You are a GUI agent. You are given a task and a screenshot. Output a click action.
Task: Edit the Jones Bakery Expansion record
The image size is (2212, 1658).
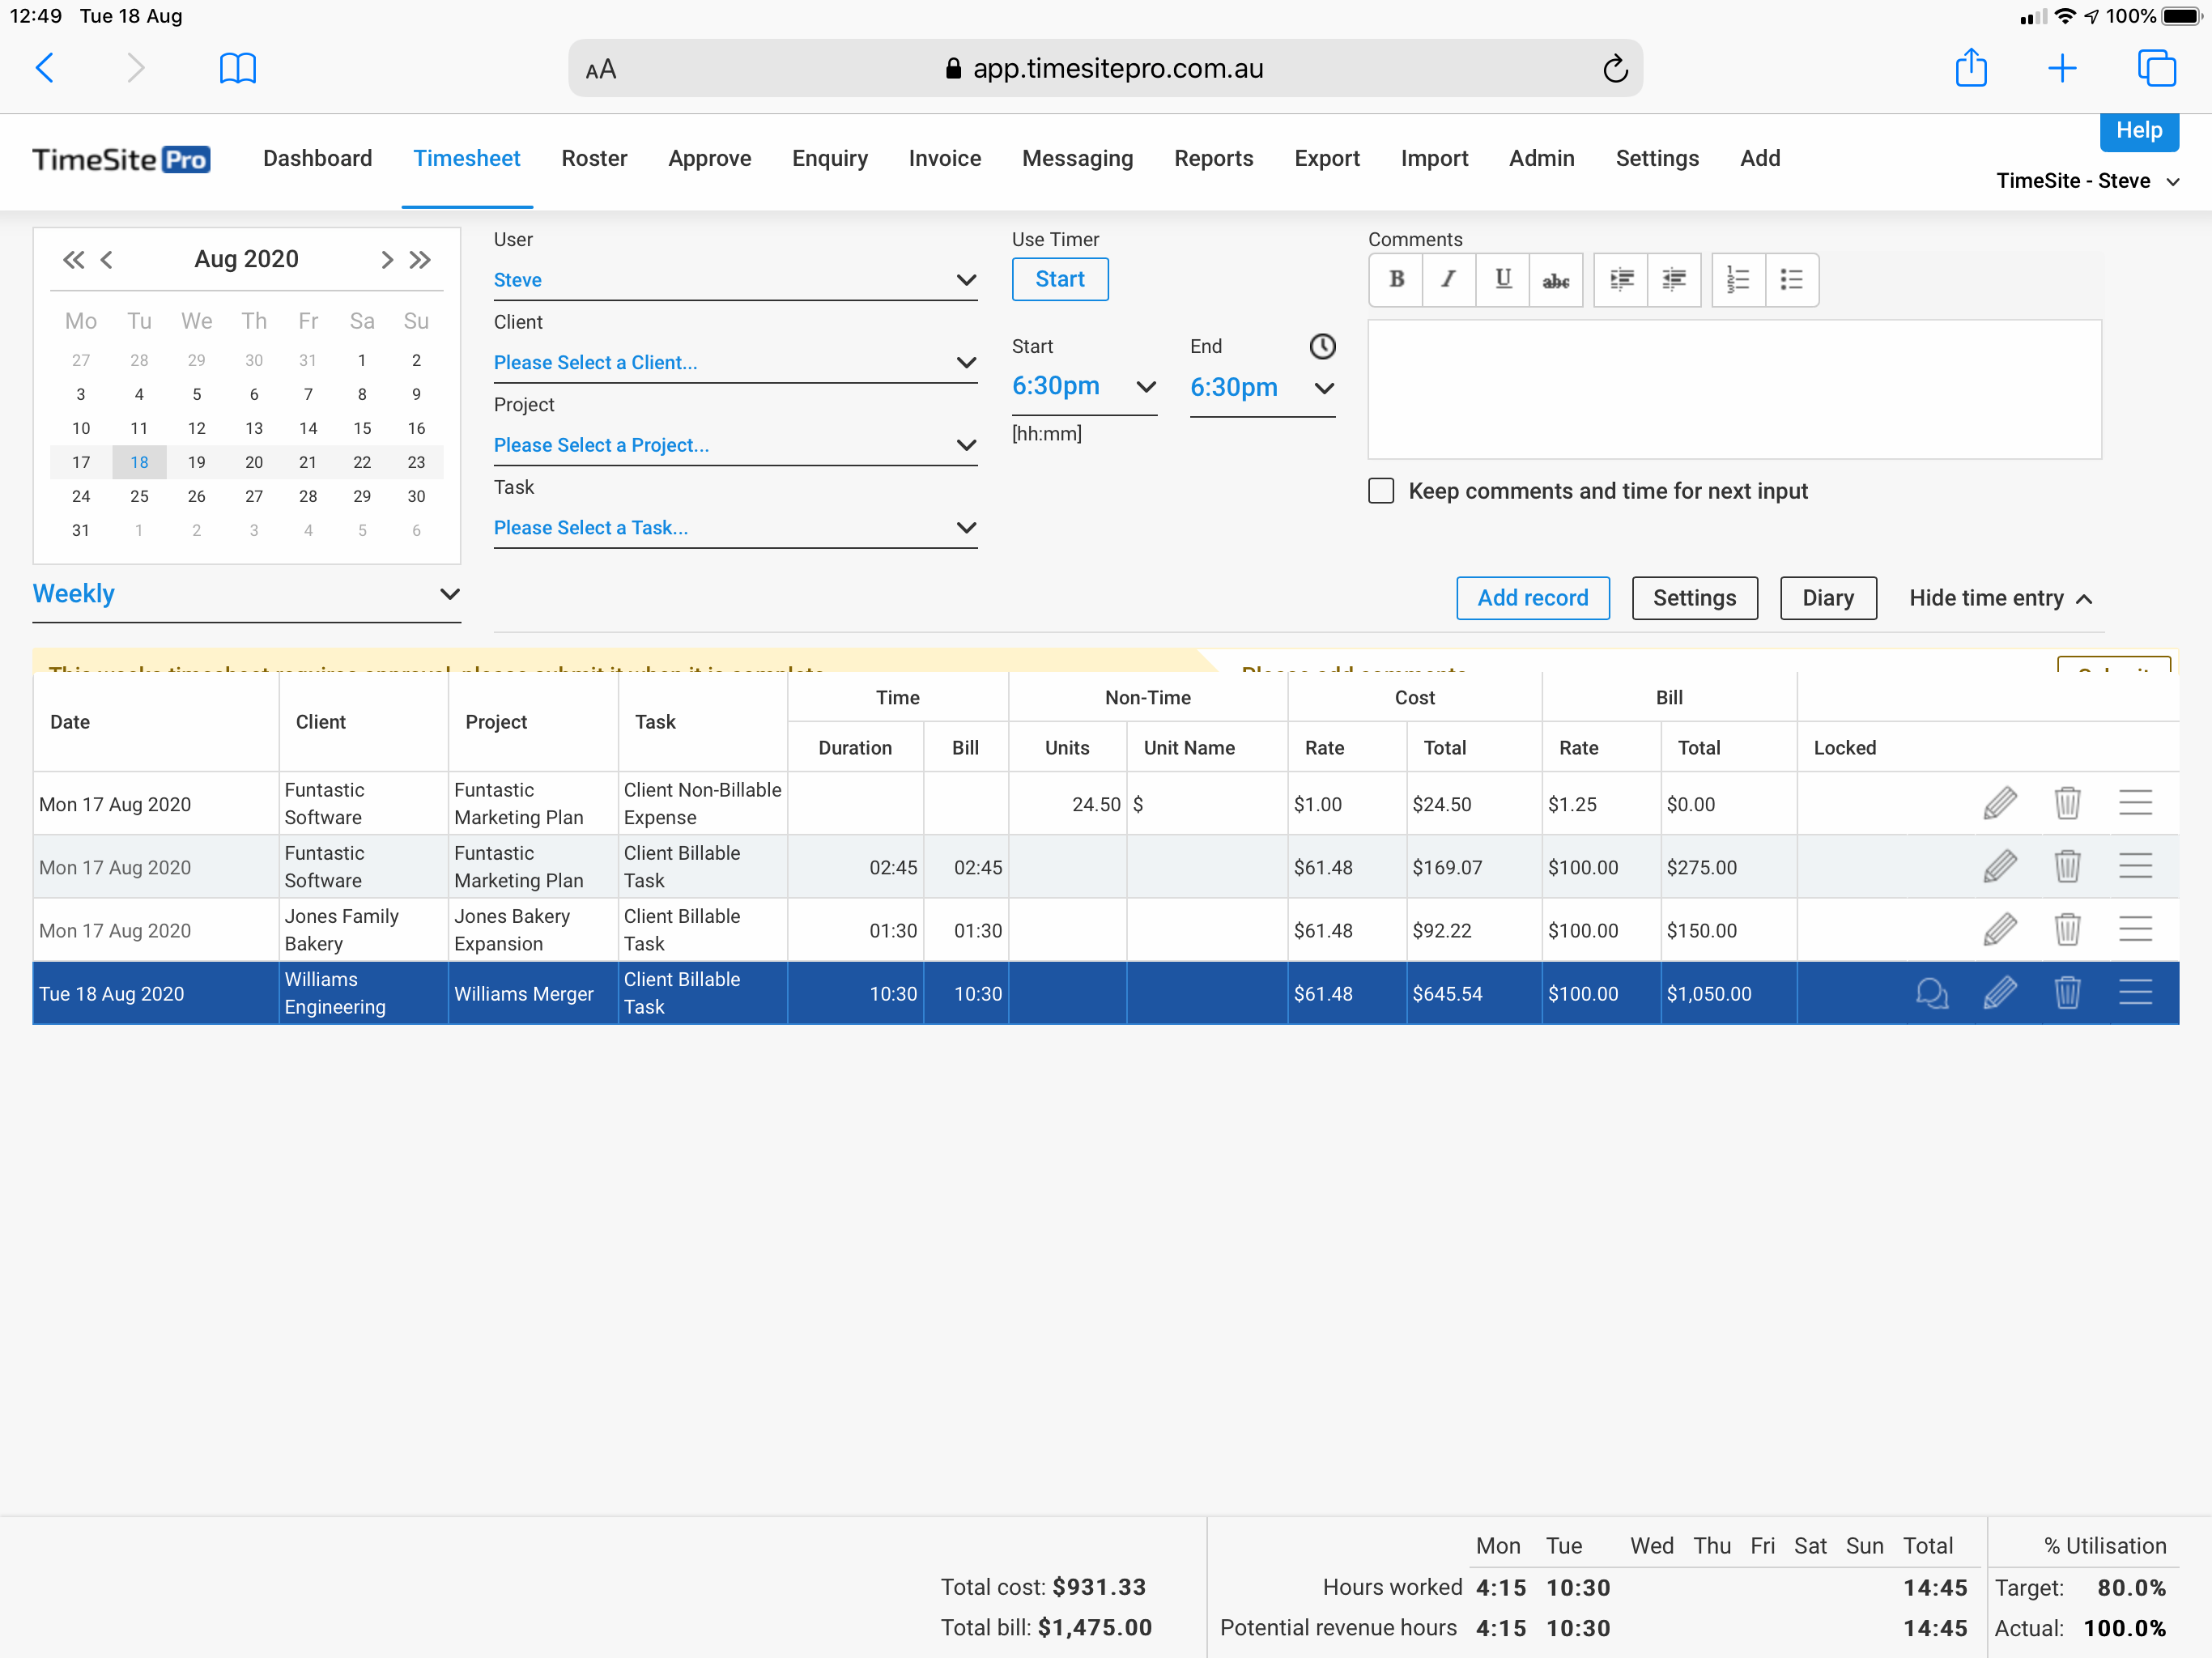click(x=1999, y=930)
